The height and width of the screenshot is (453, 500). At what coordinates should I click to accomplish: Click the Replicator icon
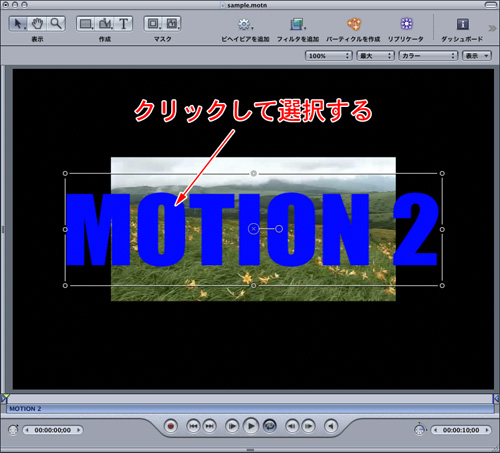[x=406, y=24]
